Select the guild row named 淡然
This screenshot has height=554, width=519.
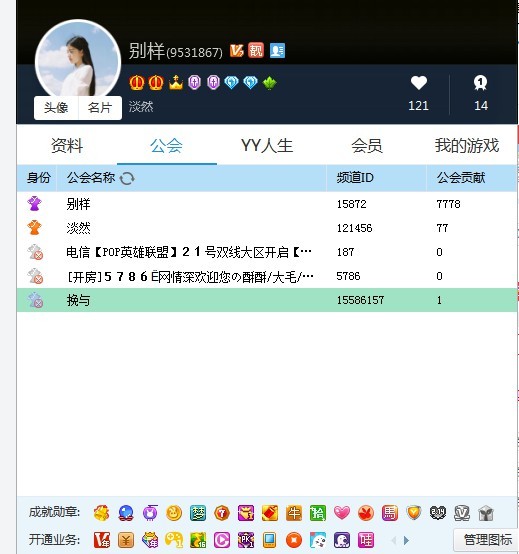[267, 228]
